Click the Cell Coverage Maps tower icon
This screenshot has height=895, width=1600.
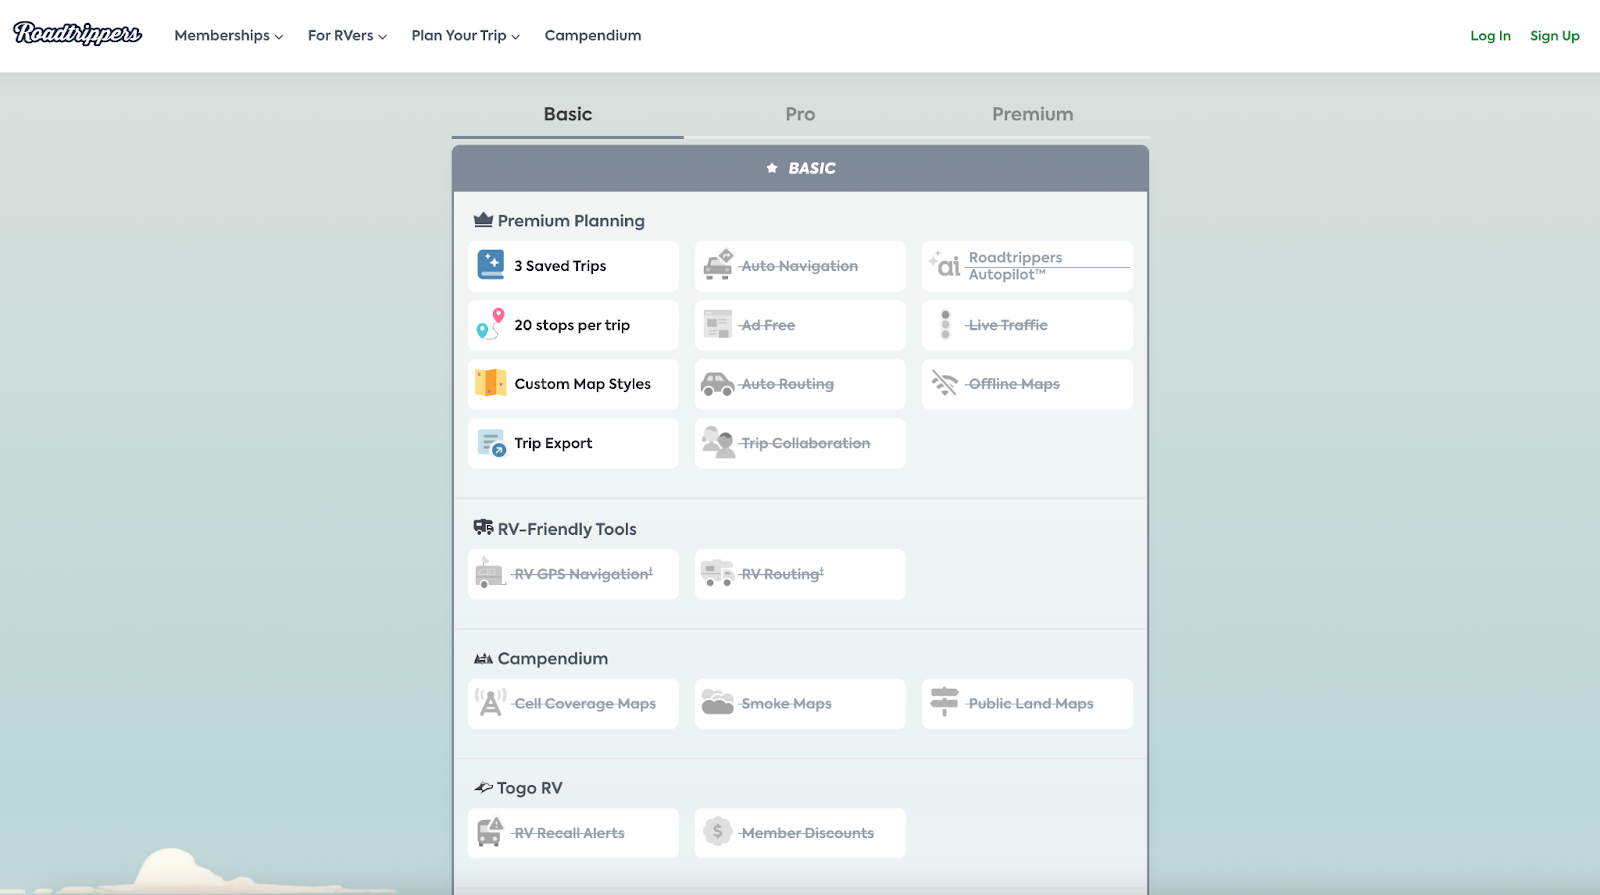pyautogui.click(x=491, y=703)
